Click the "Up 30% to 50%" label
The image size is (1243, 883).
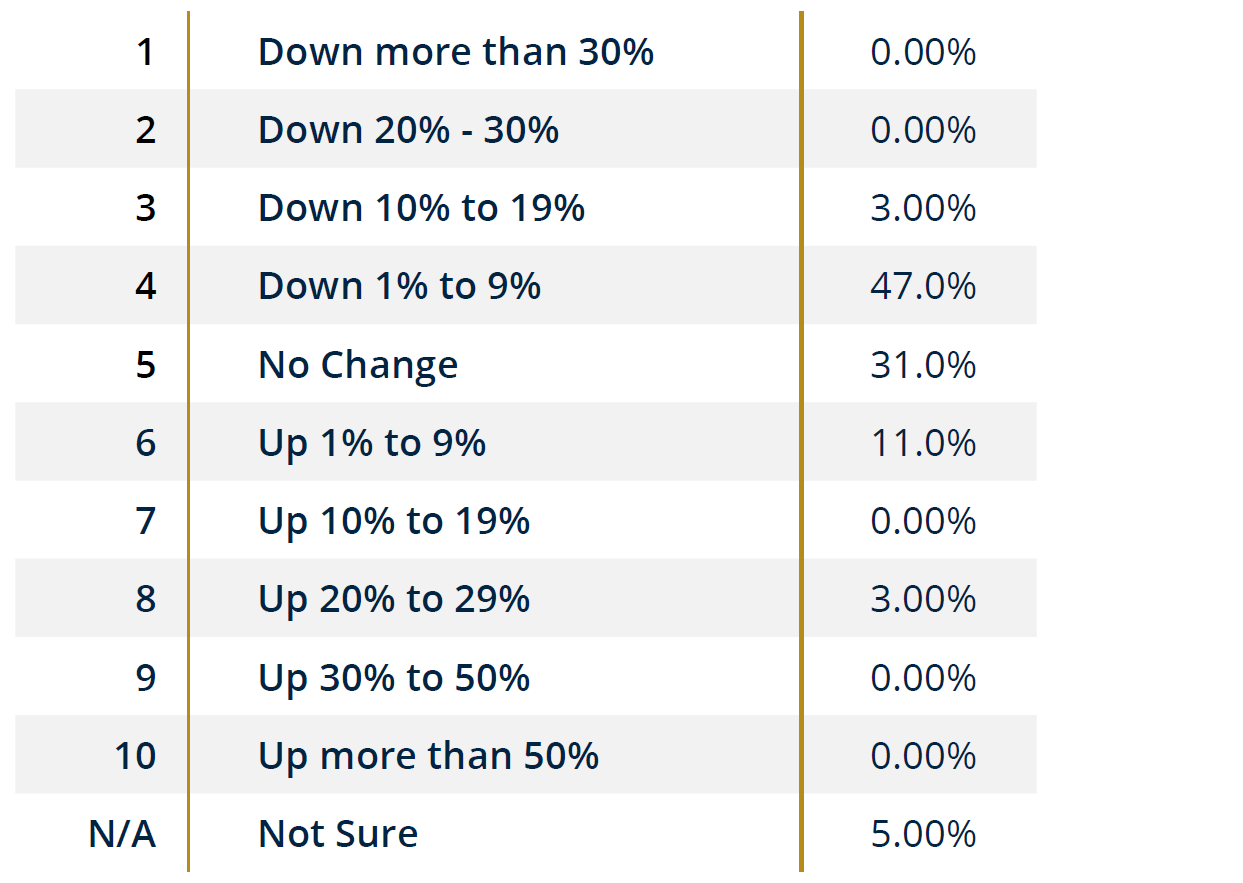394,678
